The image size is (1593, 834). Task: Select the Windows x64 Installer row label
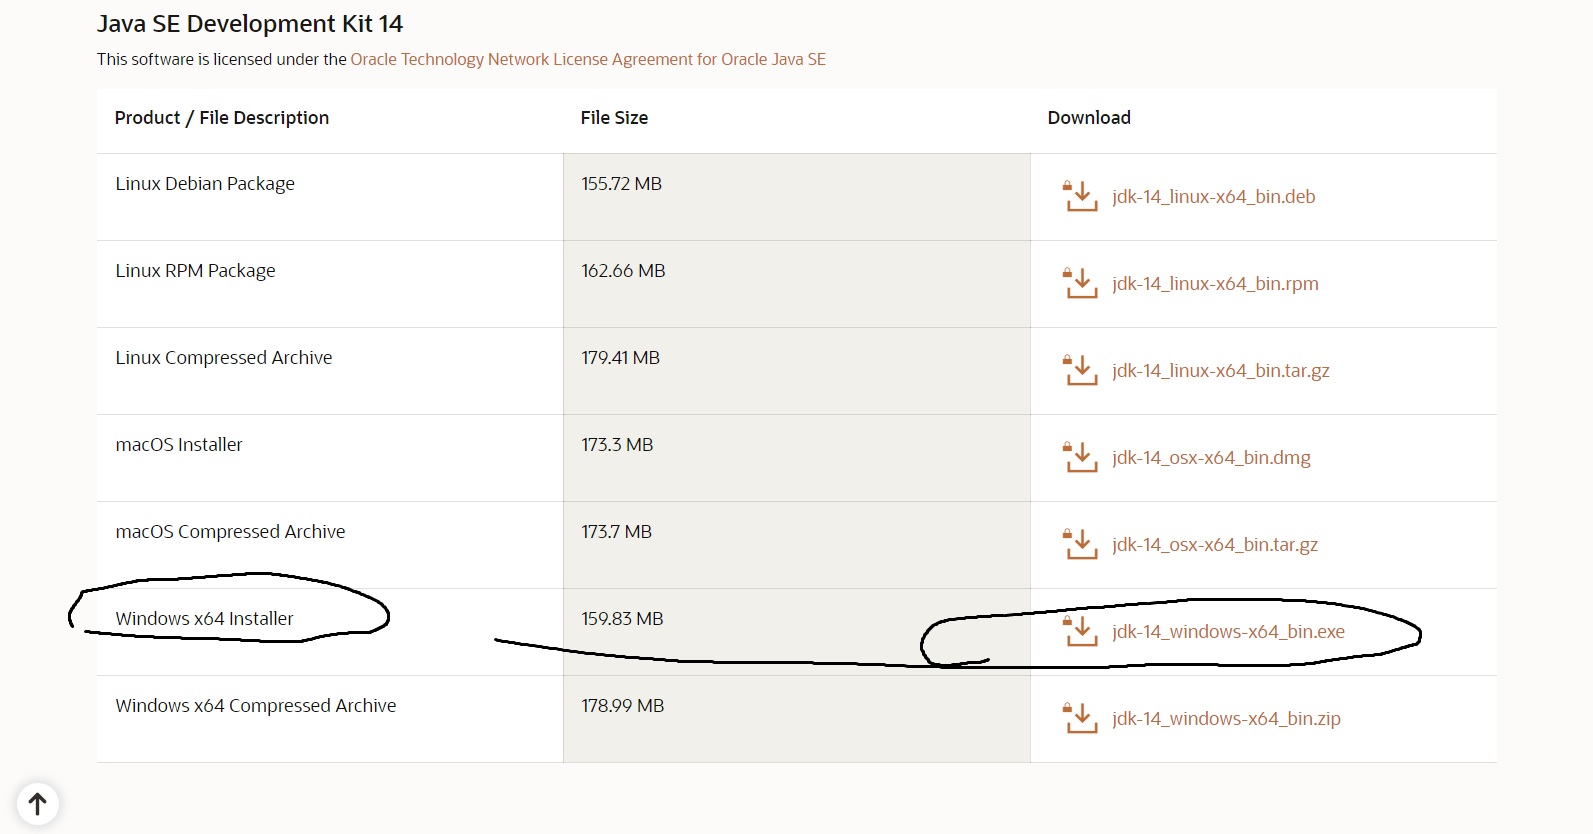[204, 619]
